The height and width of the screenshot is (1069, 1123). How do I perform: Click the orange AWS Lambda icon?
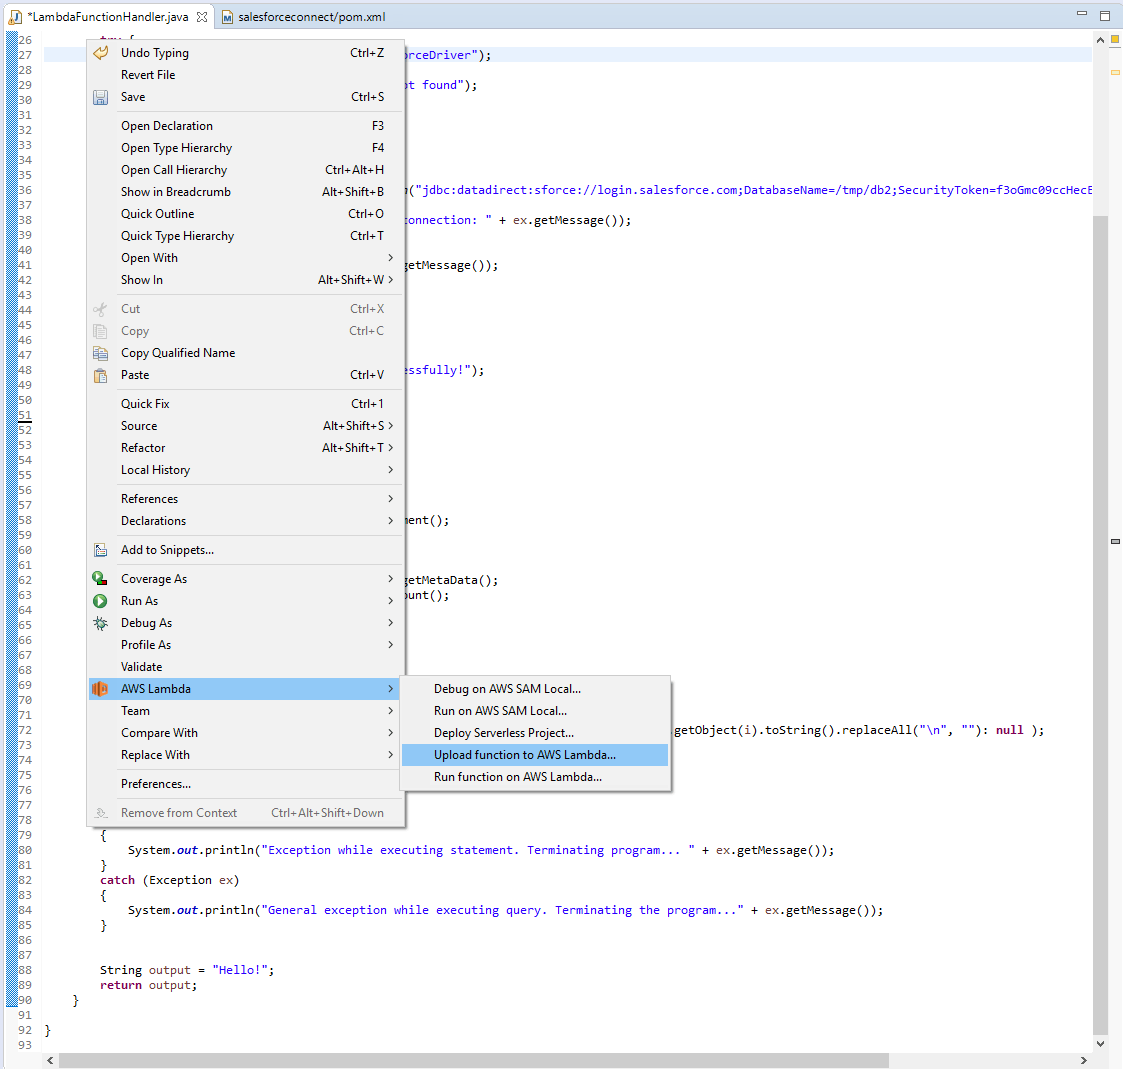(x=100, y=689)
